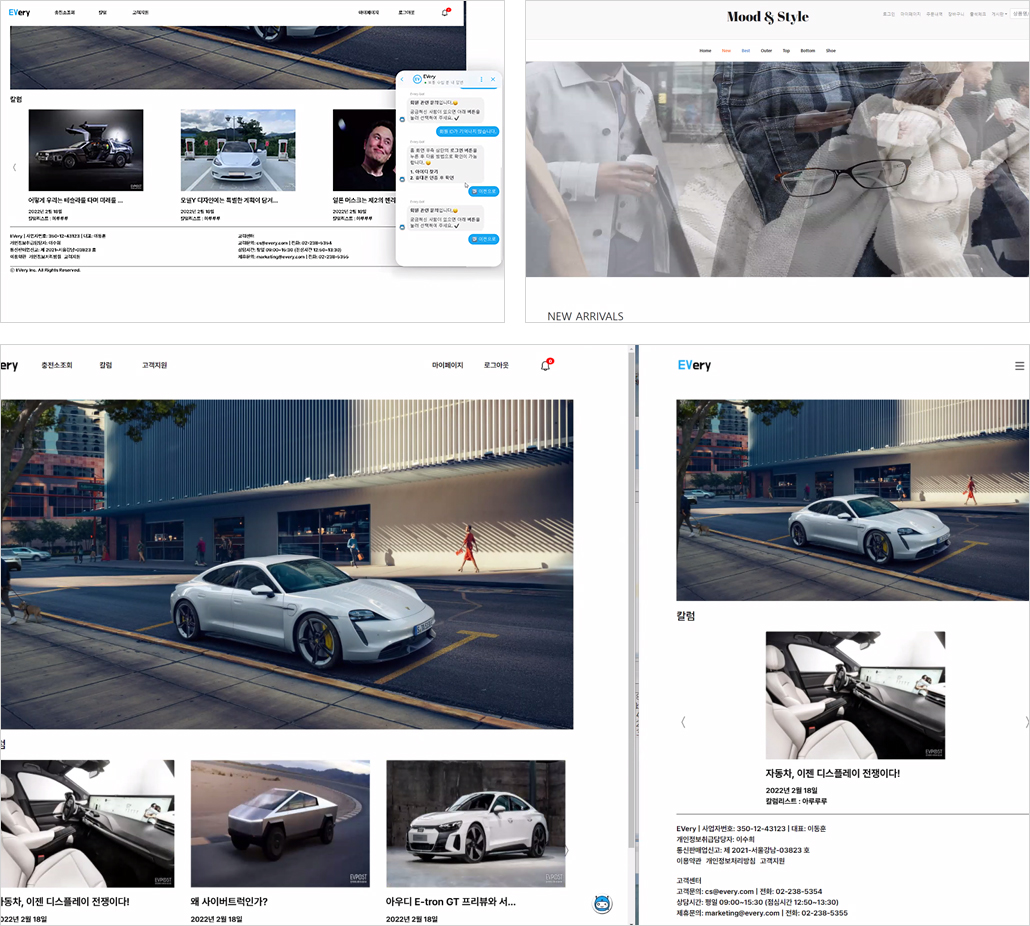Open the hamburger menu on the mobile EVery page
The width and height of the screenshot is (1030, 926).
pos(1019,366)
